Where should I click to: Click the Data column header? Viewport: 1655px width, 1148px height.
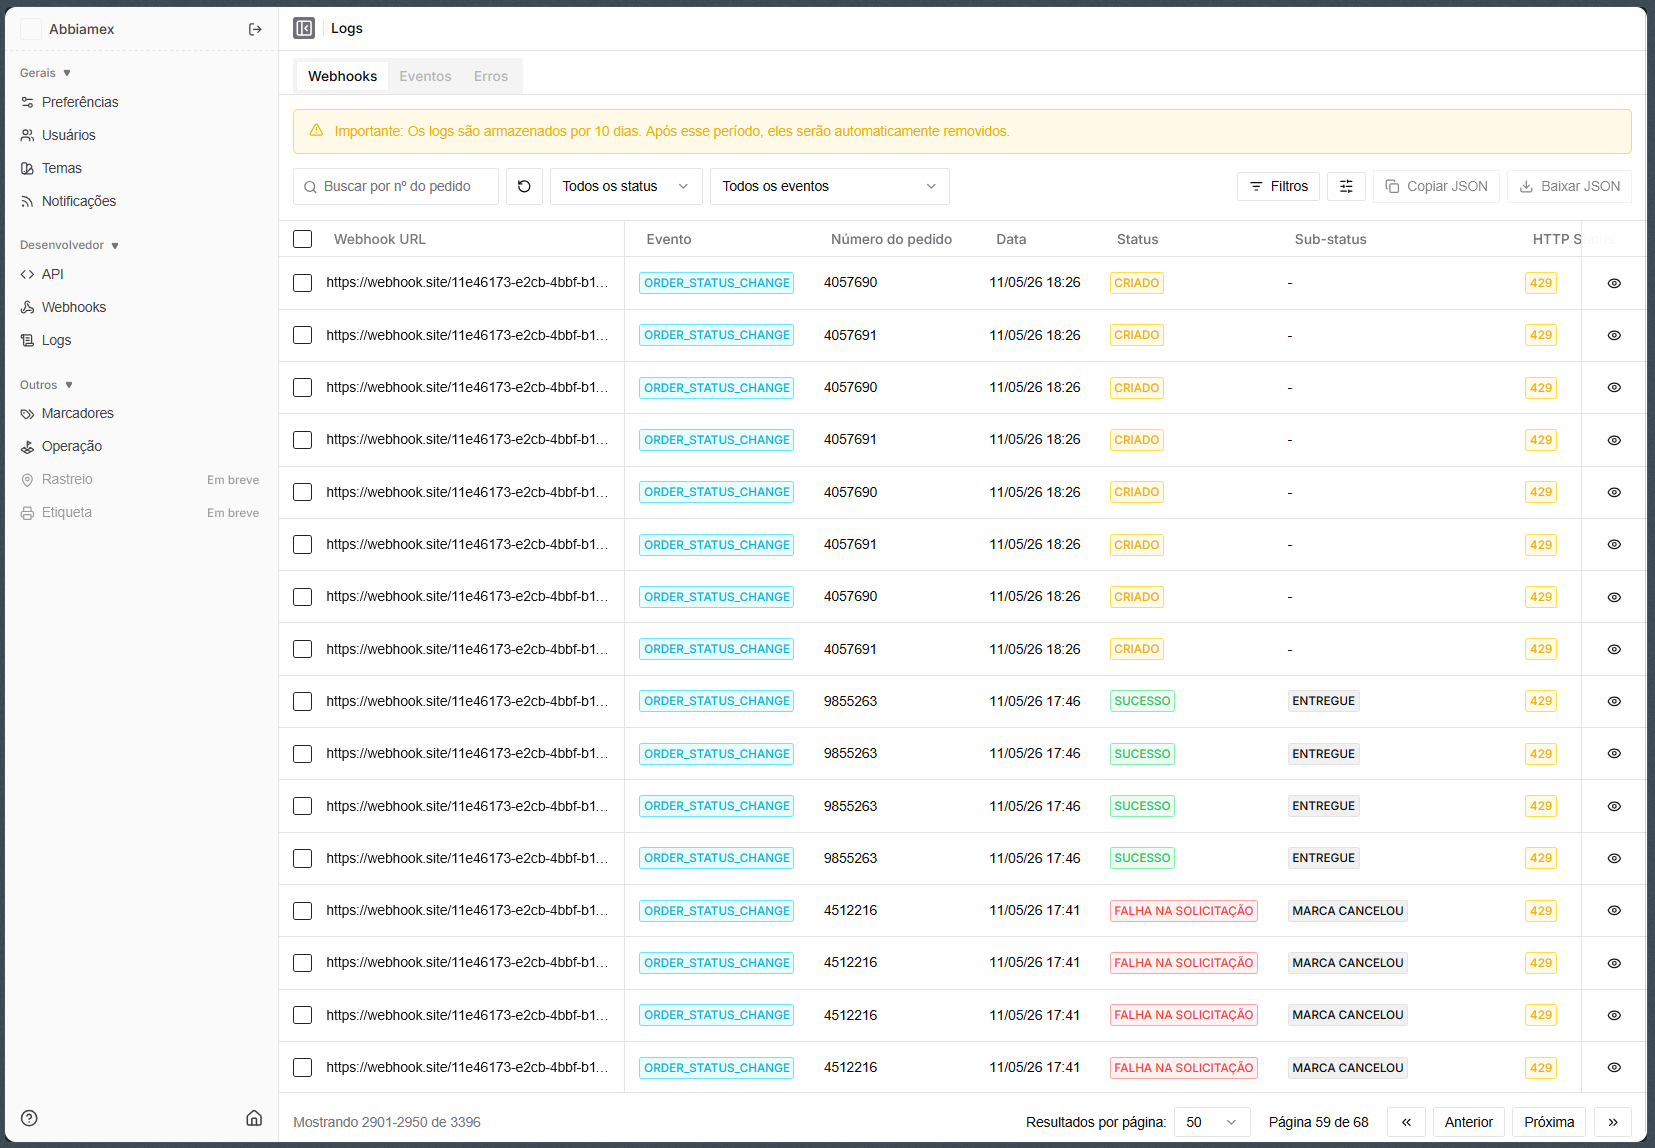tap(1011, 239)
